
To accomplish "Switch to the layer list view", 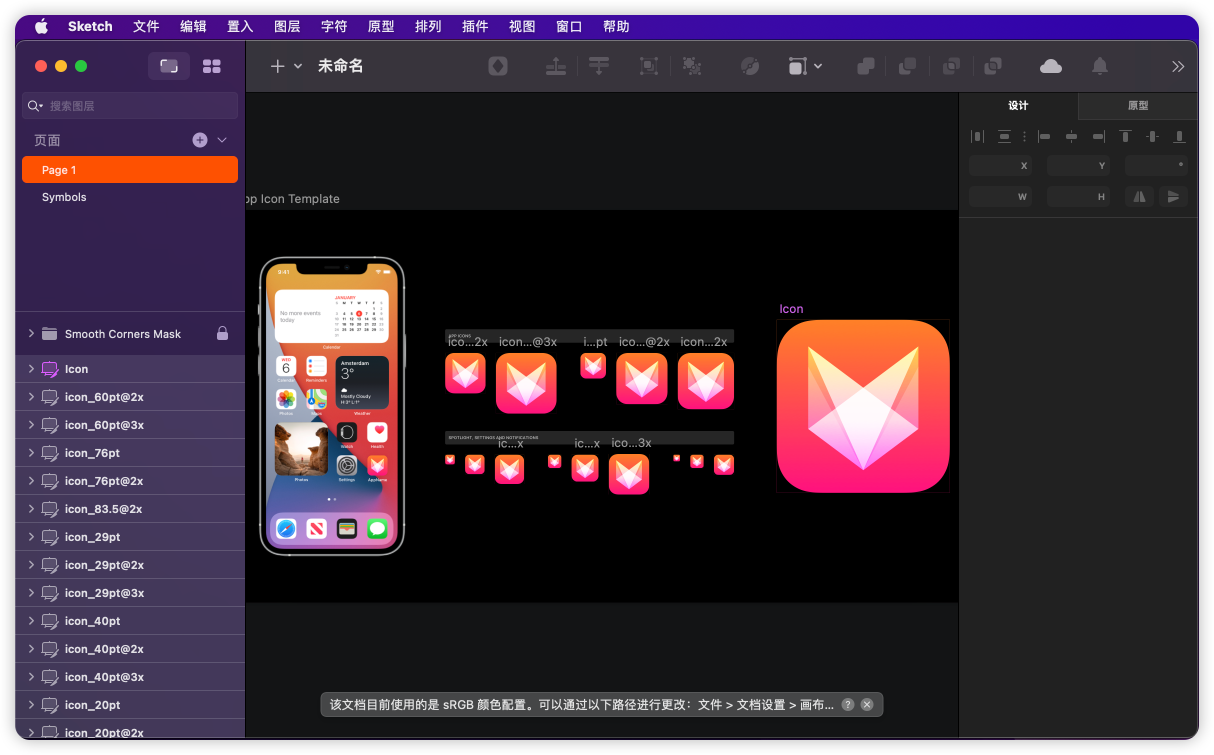I will pos(169,66).
